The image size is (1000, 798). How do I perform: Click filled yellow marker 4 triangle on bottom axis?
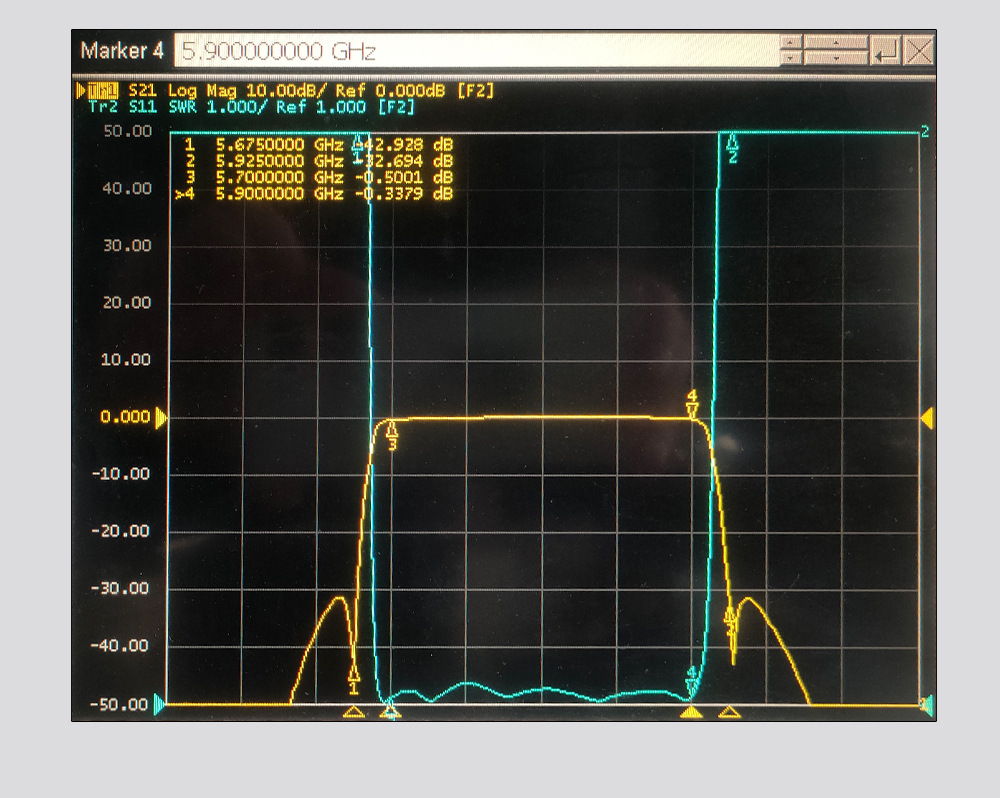[691, 712]
